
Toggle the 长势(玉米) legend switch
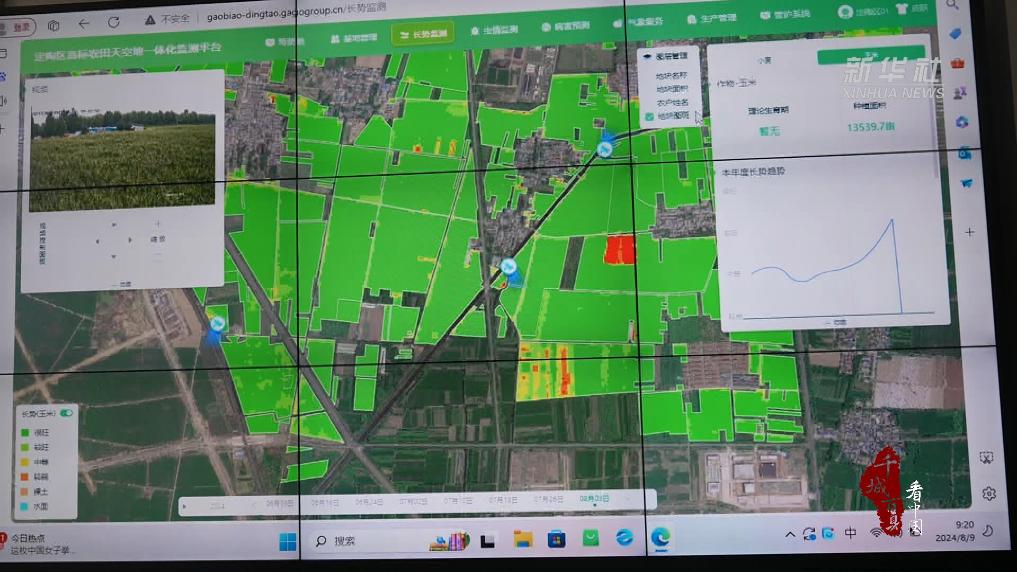(67, 413)
